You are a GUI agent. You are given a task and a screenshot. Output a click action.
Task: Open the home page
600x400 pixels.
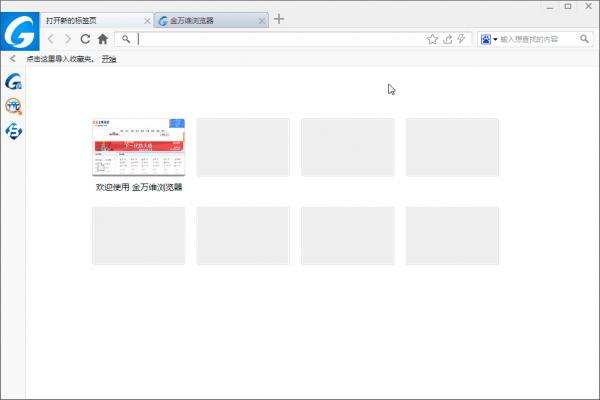click(x=103, y=39)
